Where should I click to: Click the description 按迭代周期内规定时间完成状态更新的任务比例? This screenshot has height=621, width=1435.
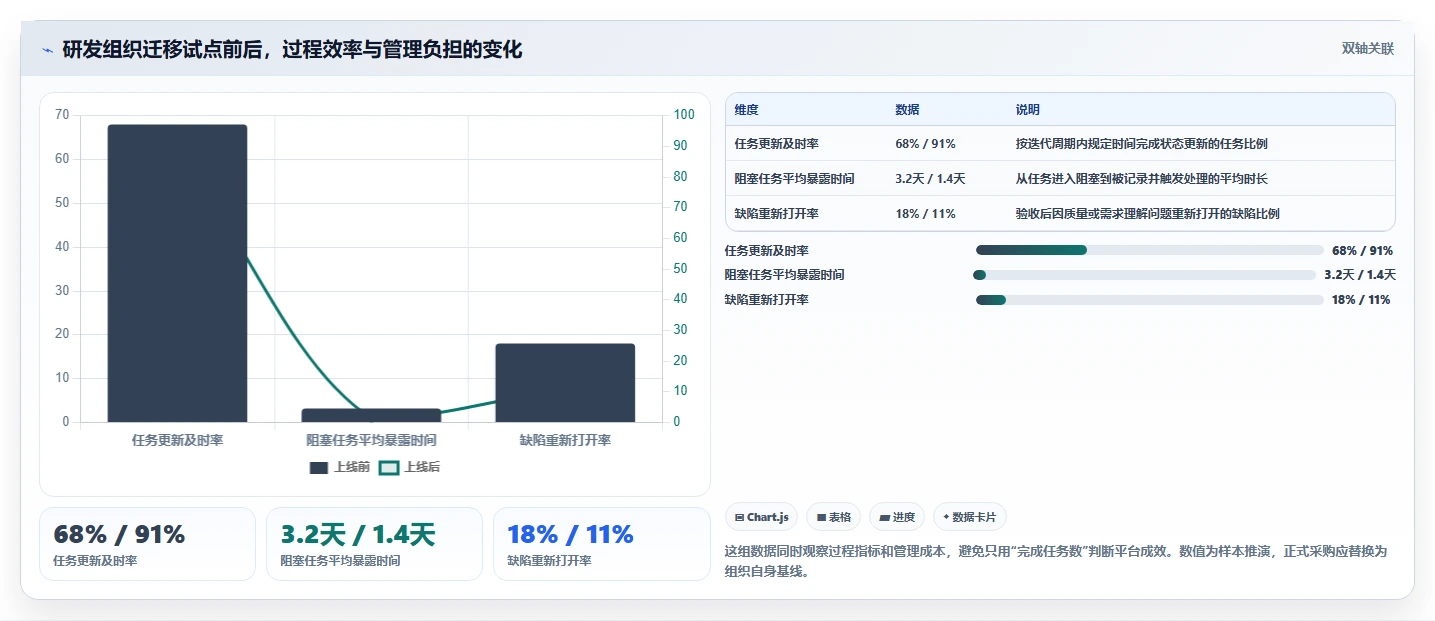pyautogui.click(x=1141, y=144)
